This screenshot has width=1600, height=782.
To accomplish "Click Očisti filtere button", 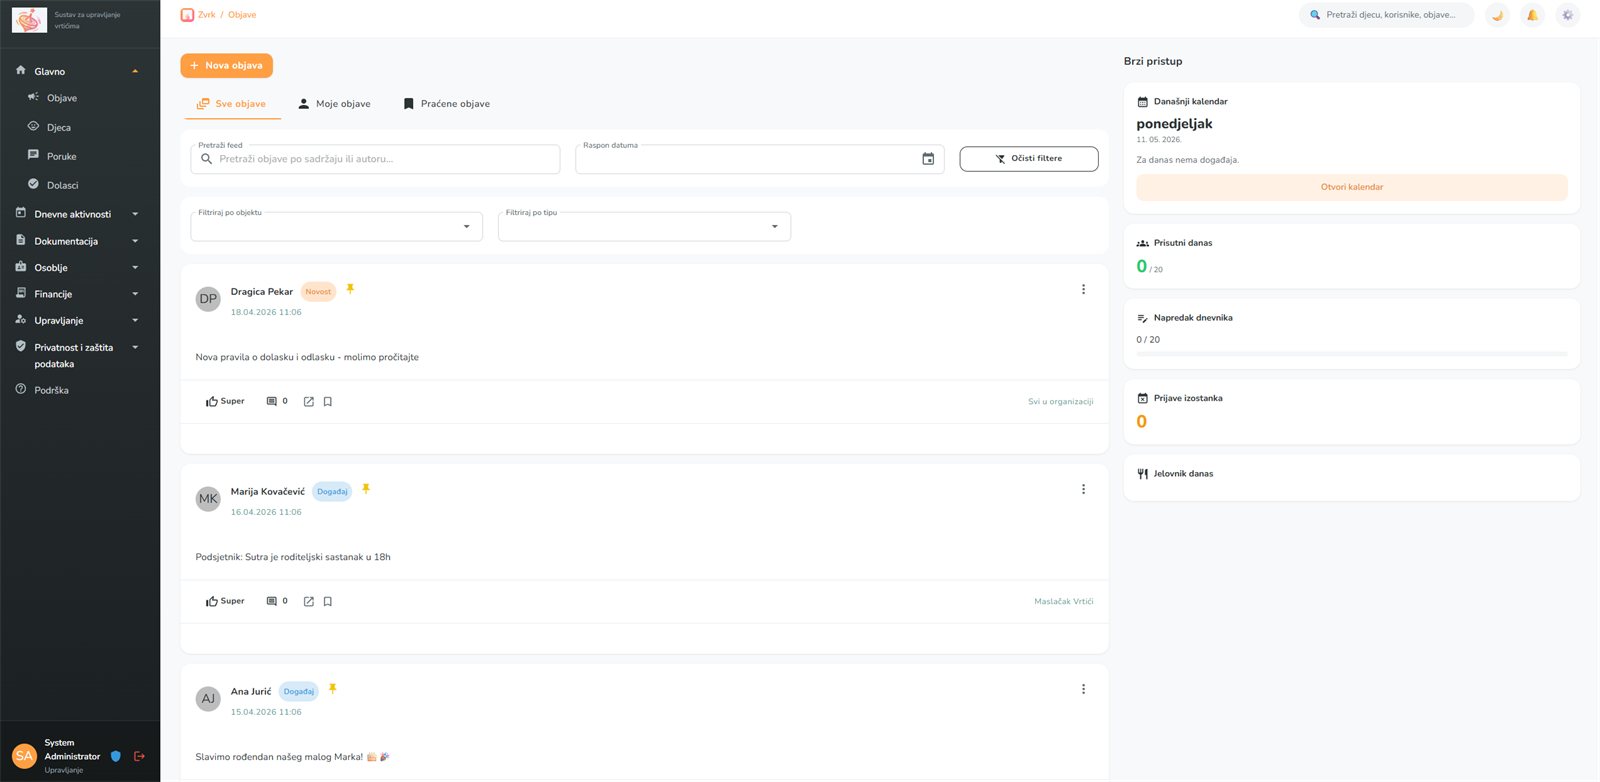I will [1029, 159].
